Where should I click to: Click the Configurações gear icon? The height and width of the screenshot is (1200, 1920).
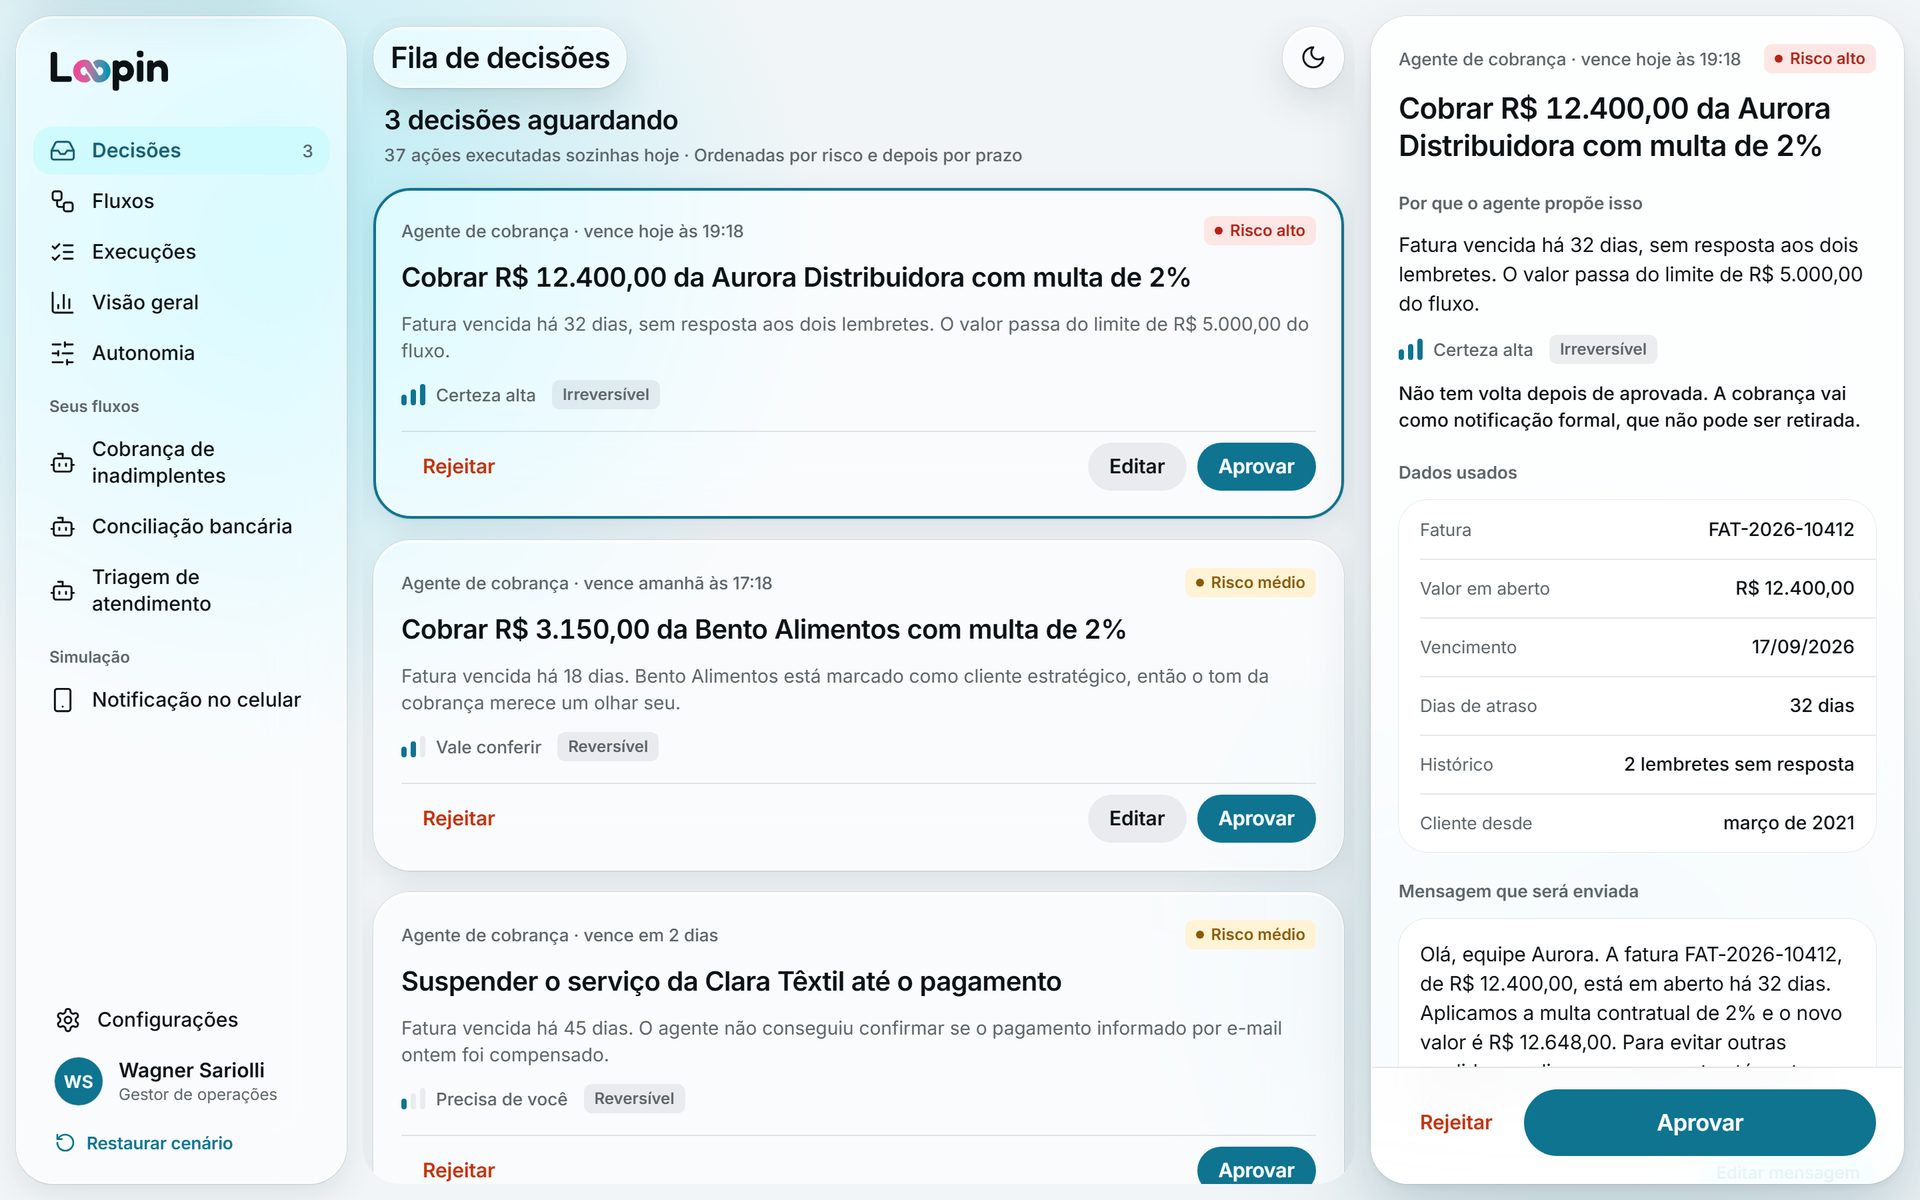pos(68,1020)
